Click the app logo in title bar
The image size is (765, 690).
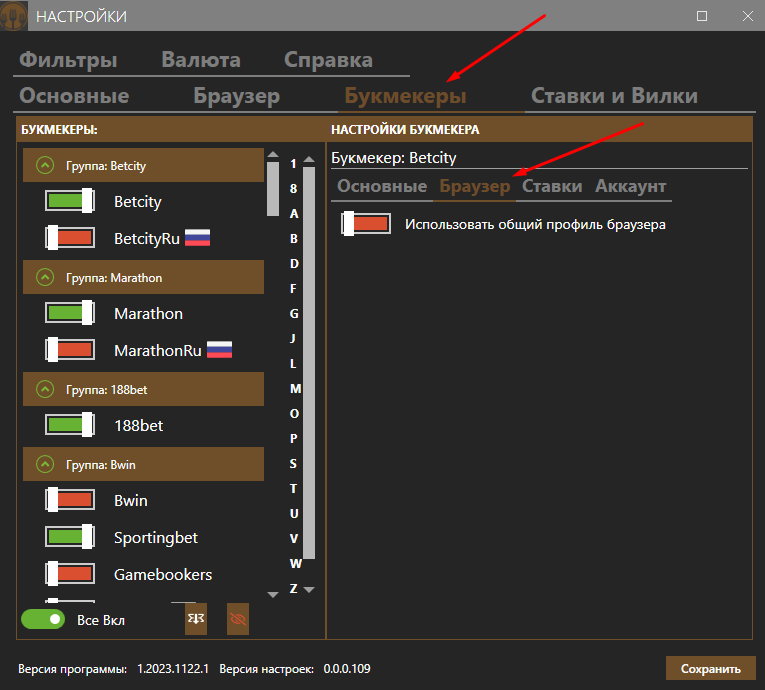[14, 16]
